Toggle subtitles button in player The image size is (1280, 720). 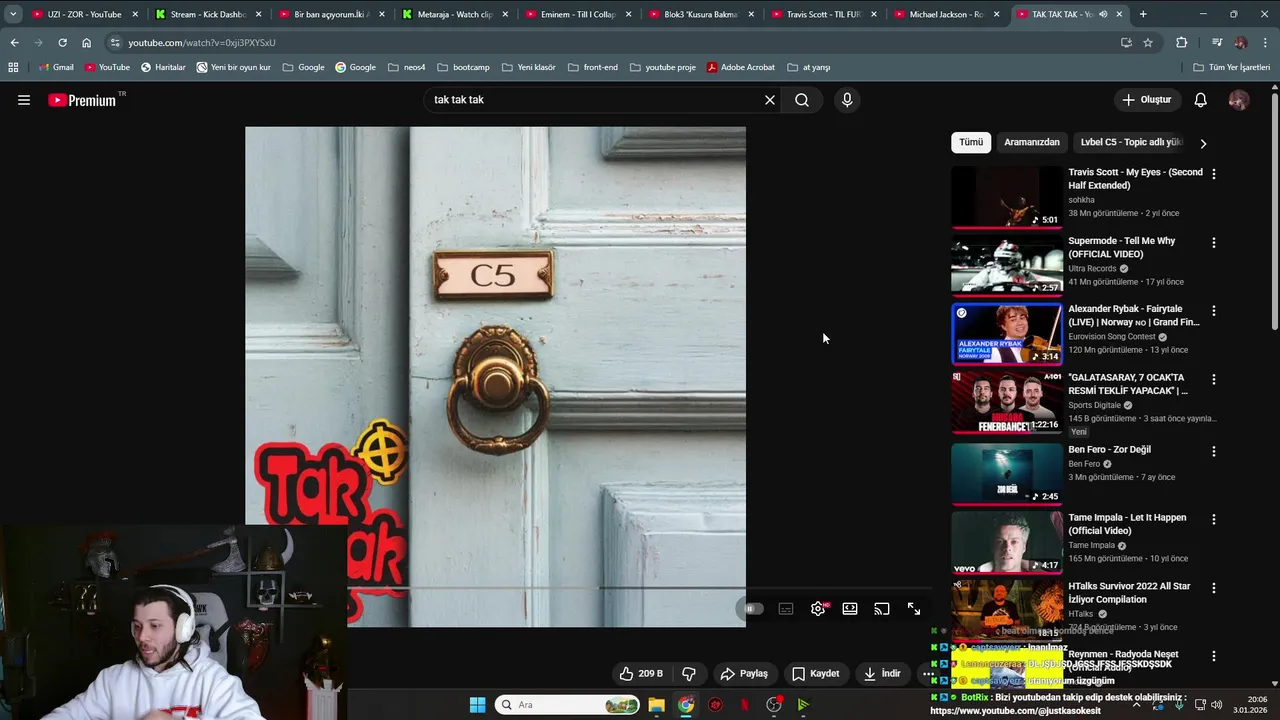tap(786, 609)
